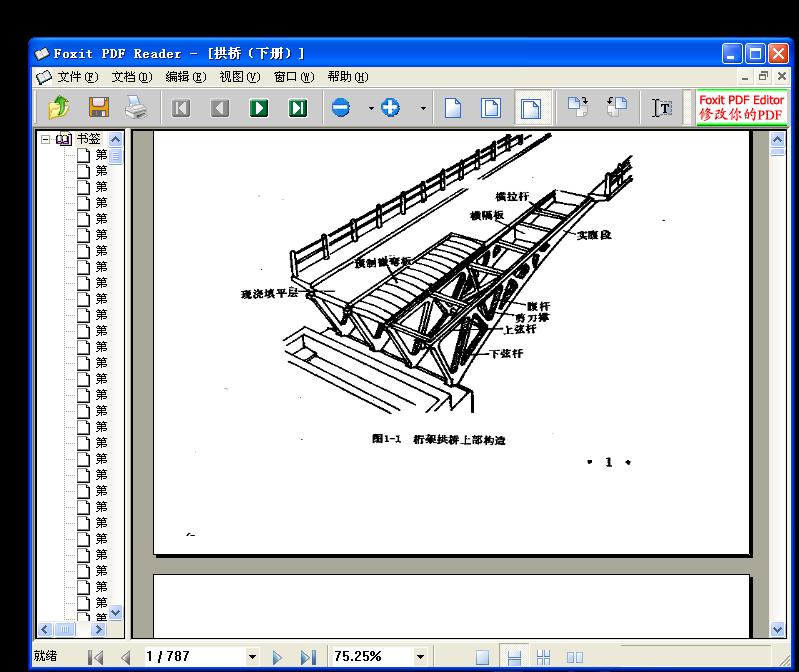
Task: Open the 文件 menu
Action: pos(77,77)
